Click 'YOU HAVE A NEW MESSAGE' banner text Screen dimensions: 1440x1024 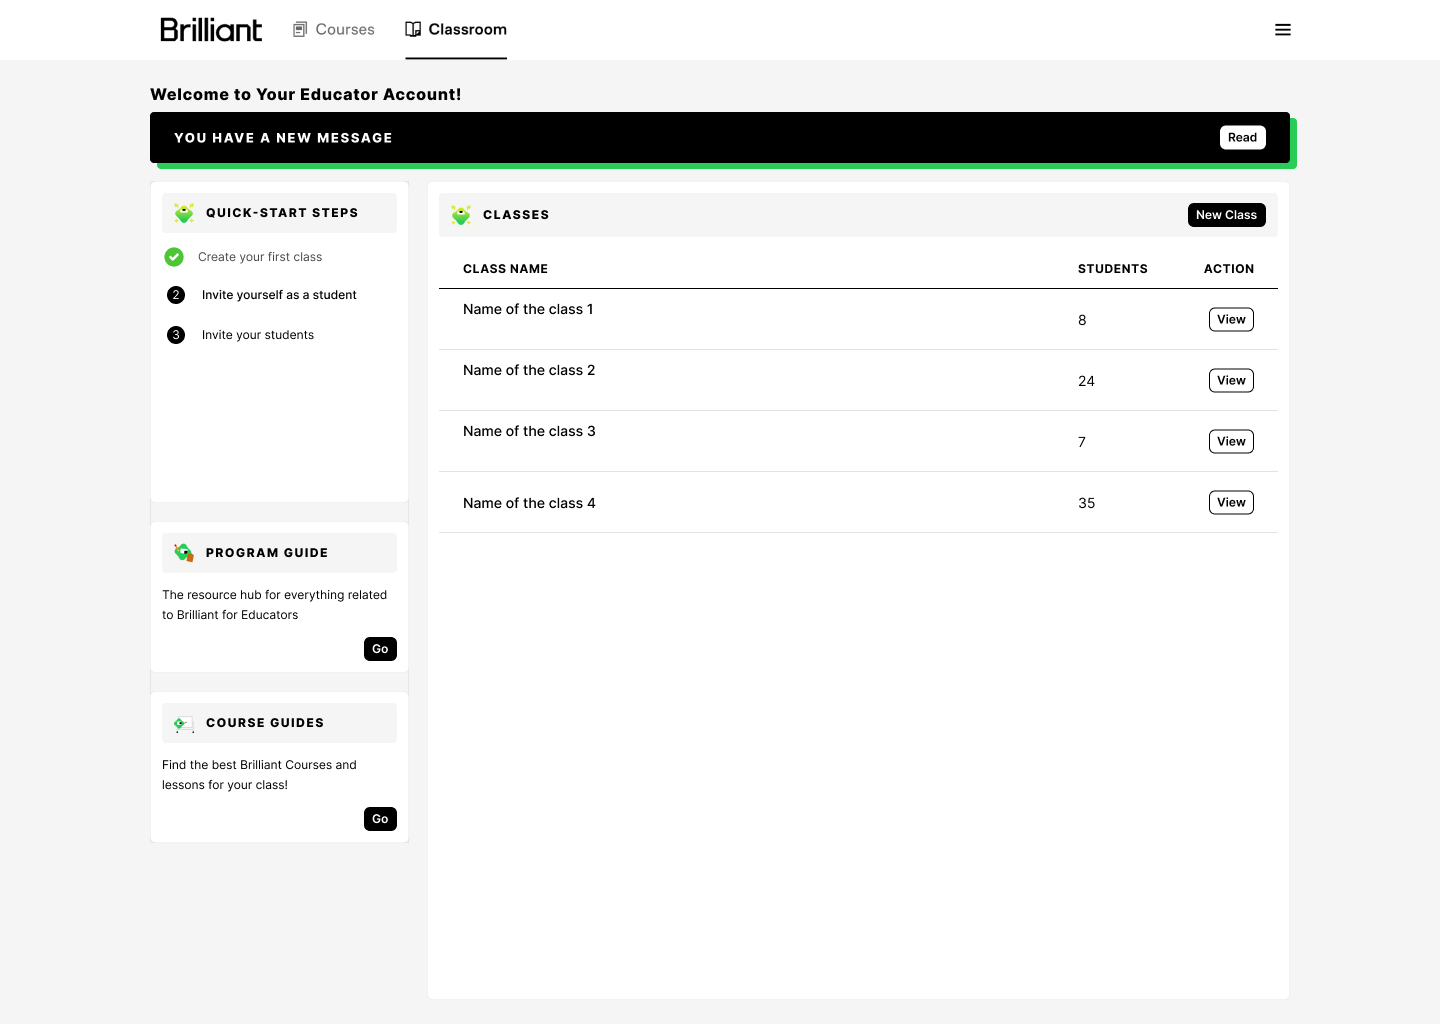coord(283,138)
